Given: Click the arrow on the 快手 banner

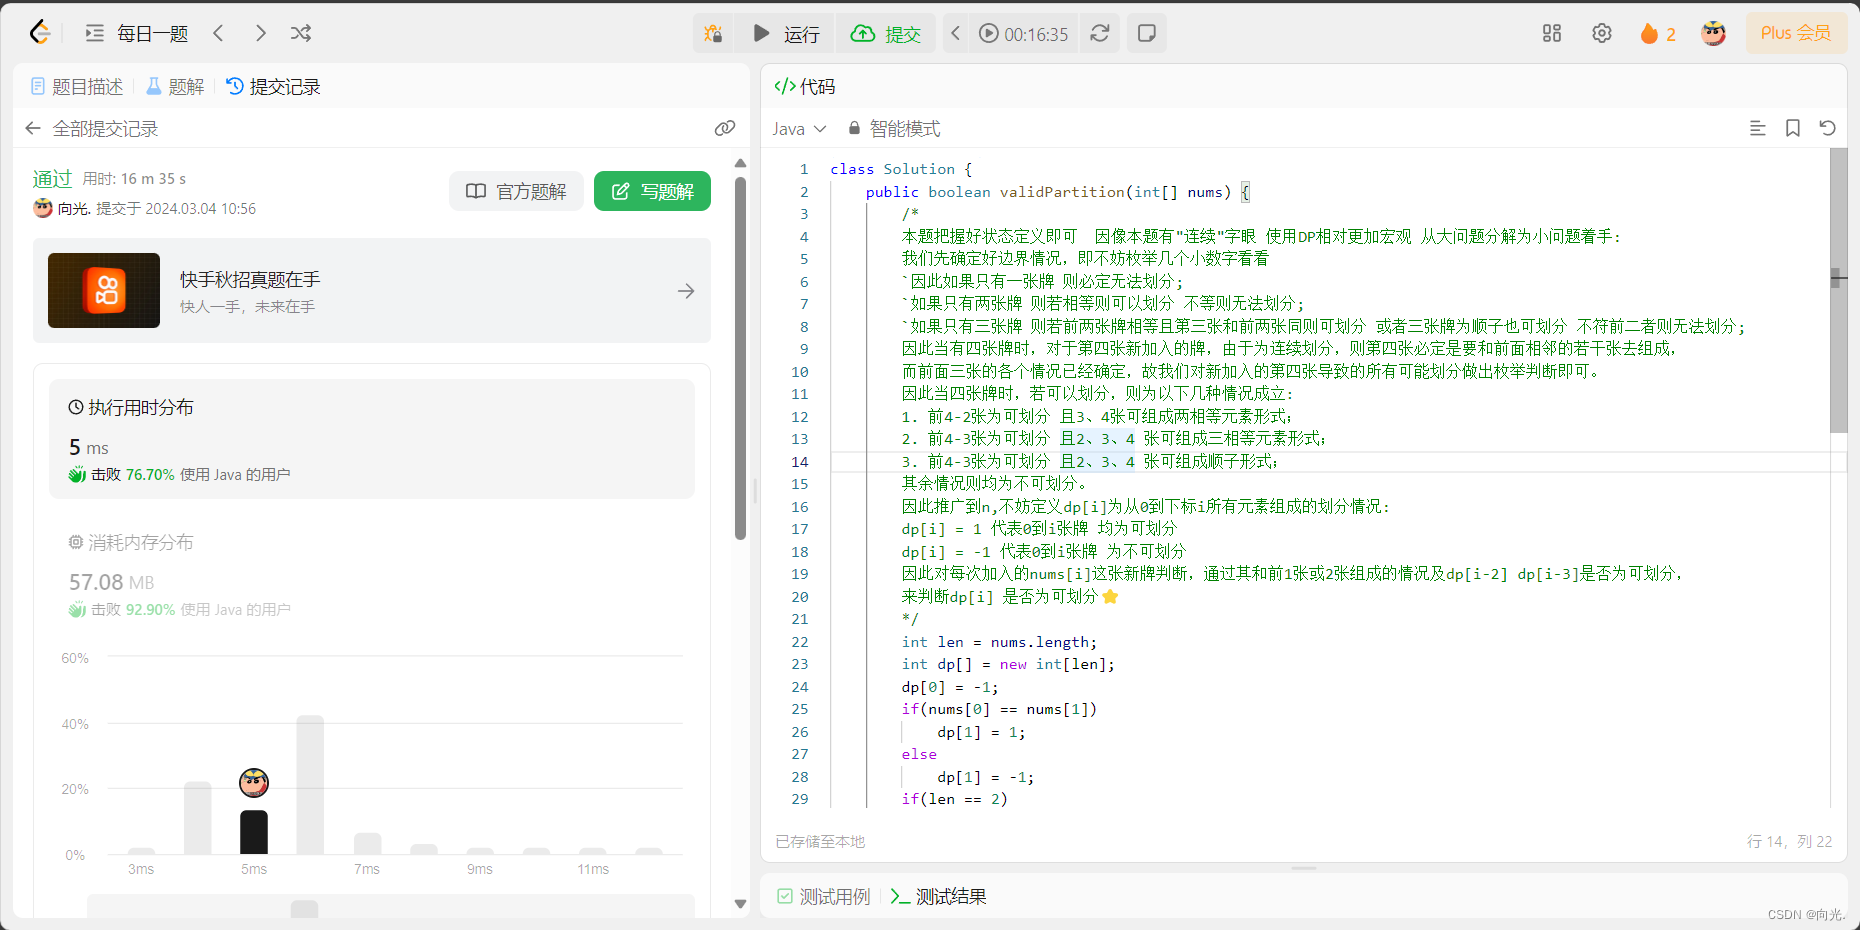Looking at the screenshot, I should (x=686, y=291).
